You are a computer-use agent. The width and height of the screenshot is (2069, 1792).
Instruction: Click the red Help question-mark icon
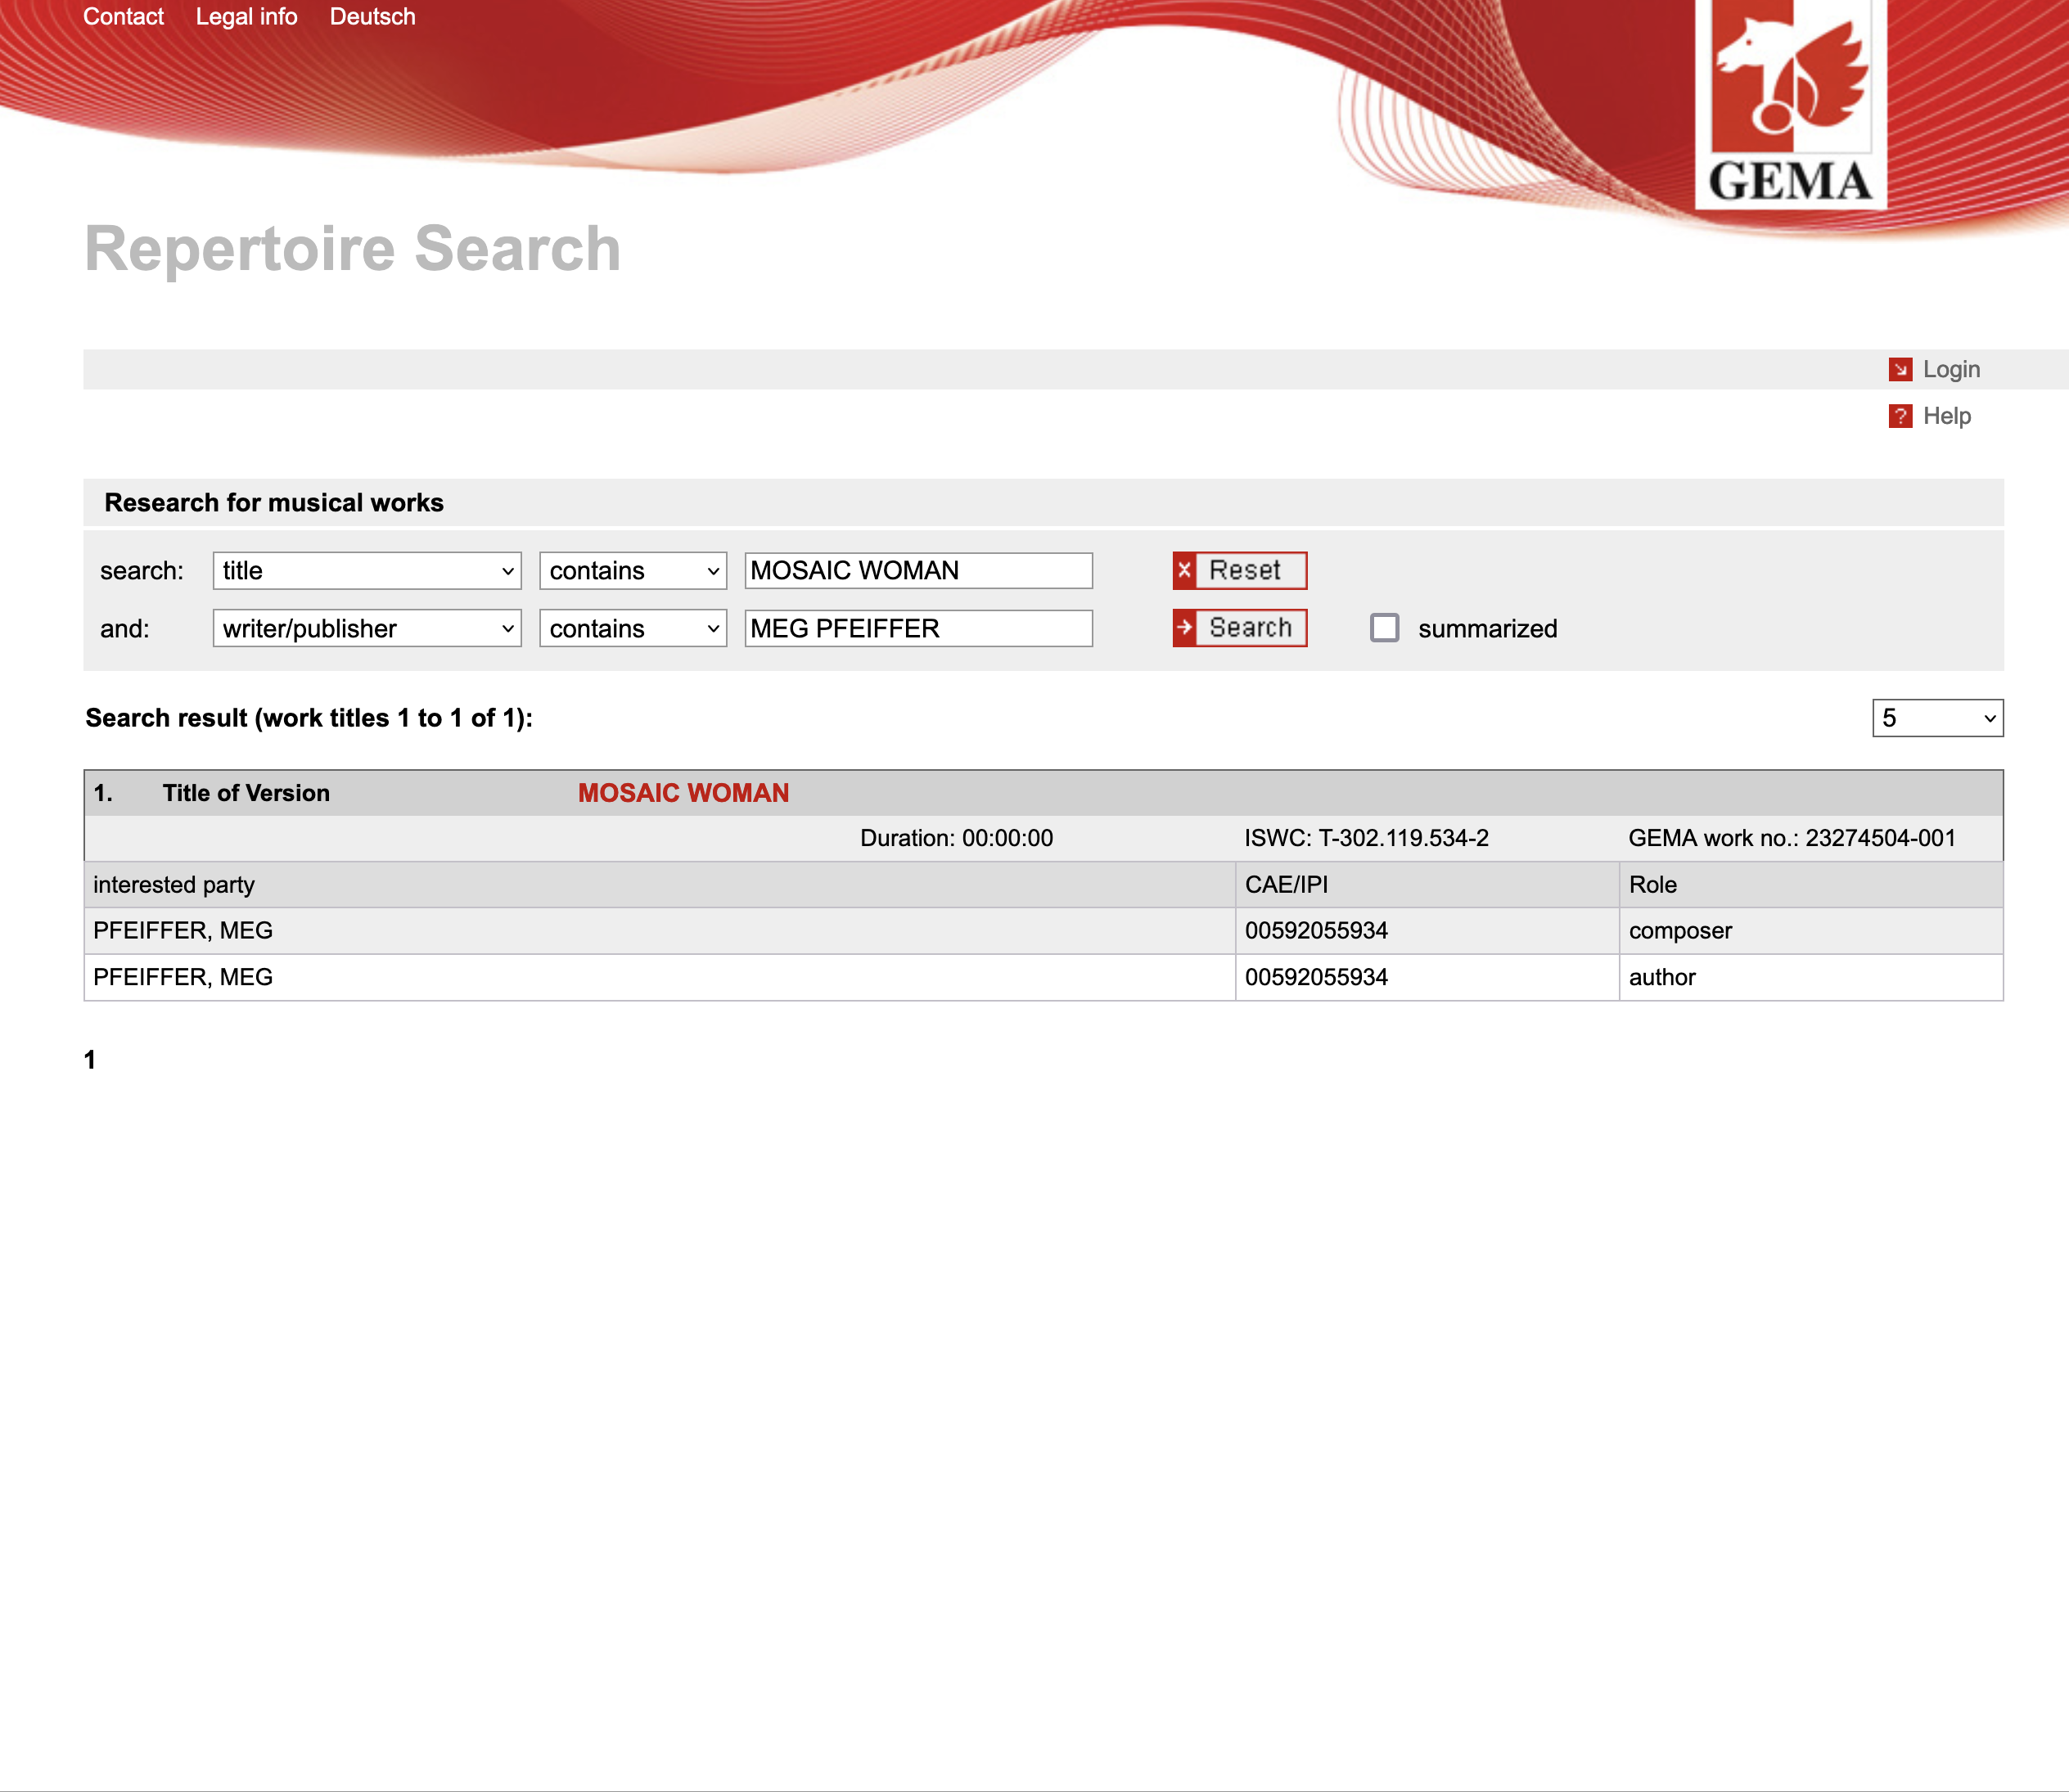coord(1899,416)
